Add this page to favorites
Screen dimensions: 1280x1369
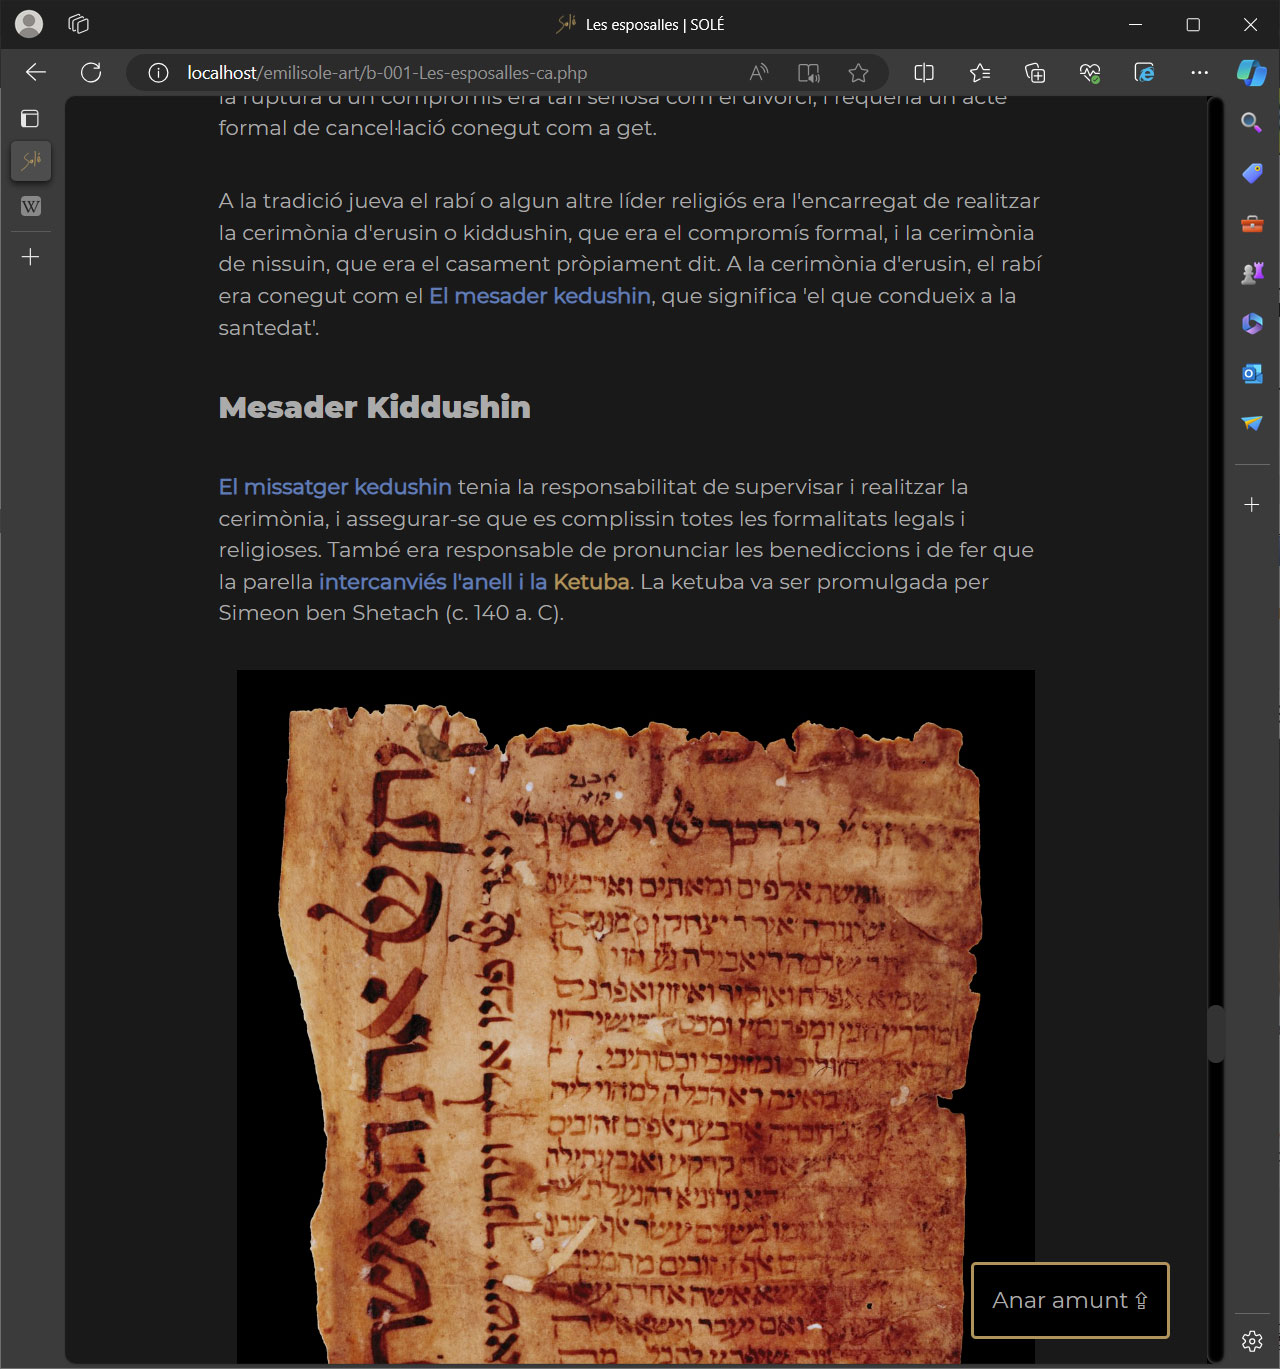click(858, 72)
